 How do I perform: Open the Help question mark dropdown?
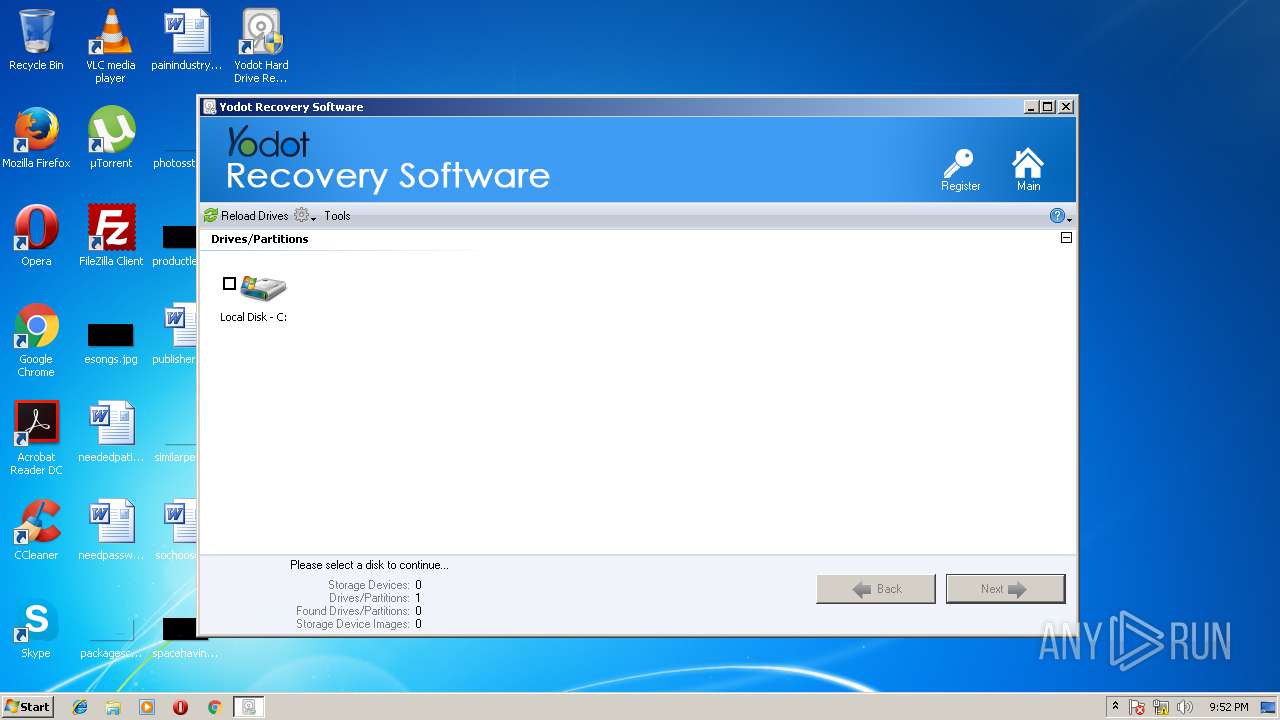[1060, 216]
